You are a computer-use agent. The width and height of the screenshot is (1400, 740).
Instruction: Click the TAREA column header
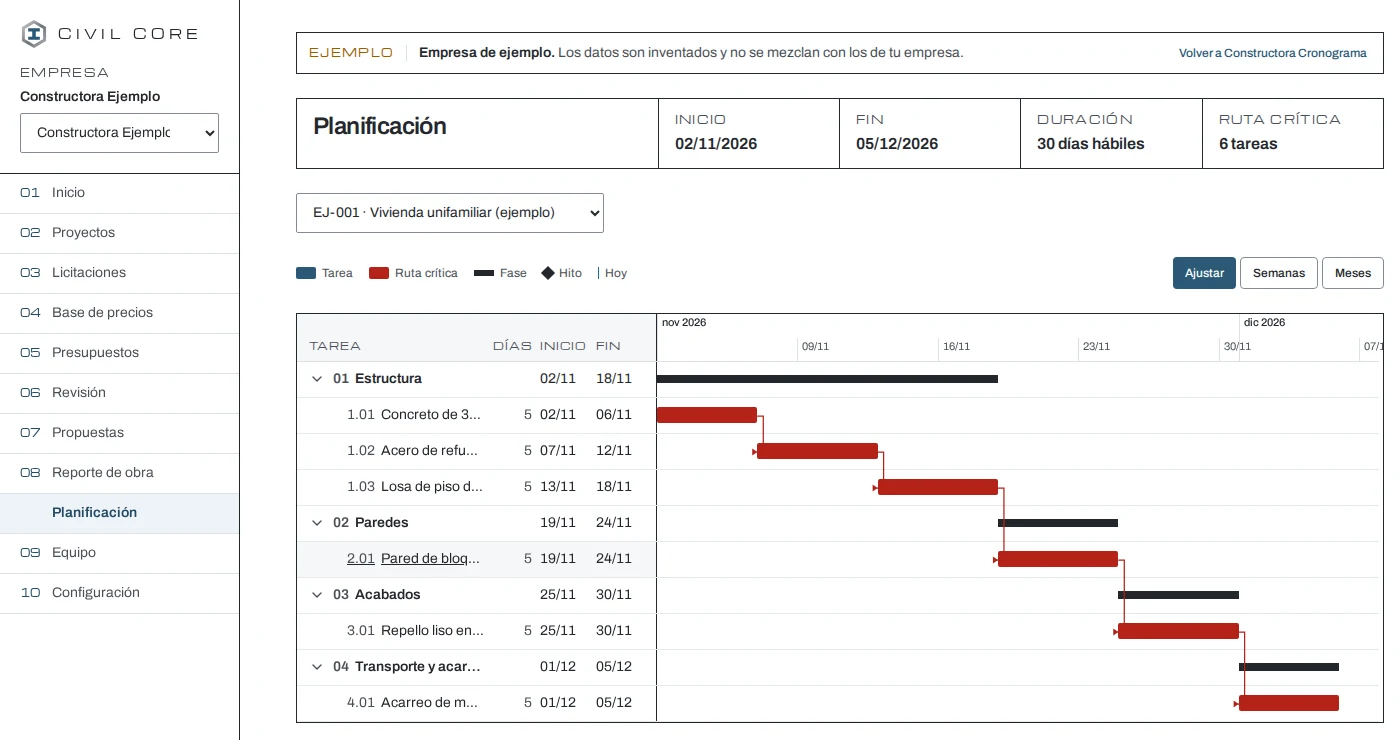(335, 346)
